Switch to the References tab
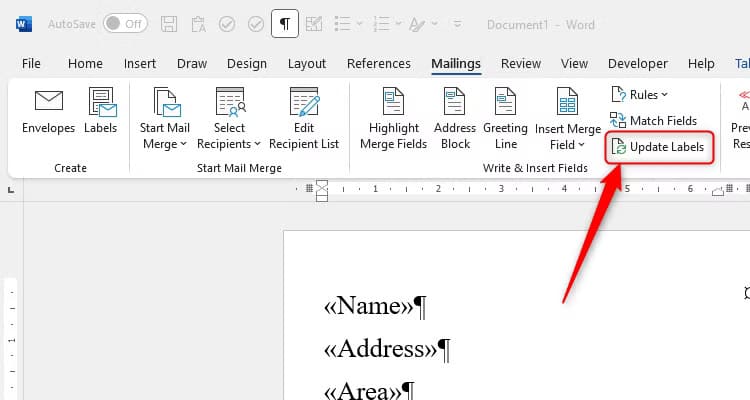 379,64
